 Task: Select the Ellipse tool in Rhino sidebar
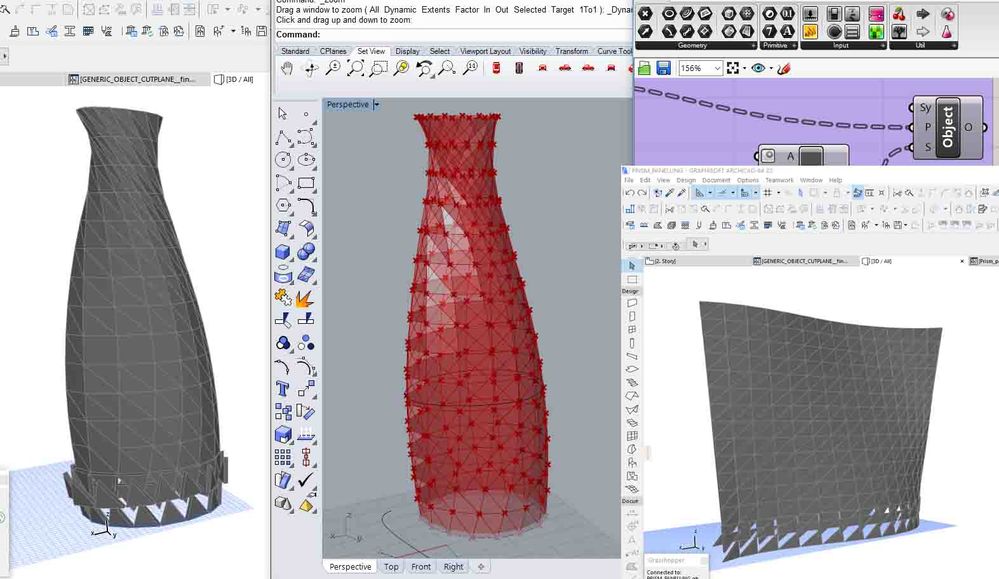[x=306, y=160]
